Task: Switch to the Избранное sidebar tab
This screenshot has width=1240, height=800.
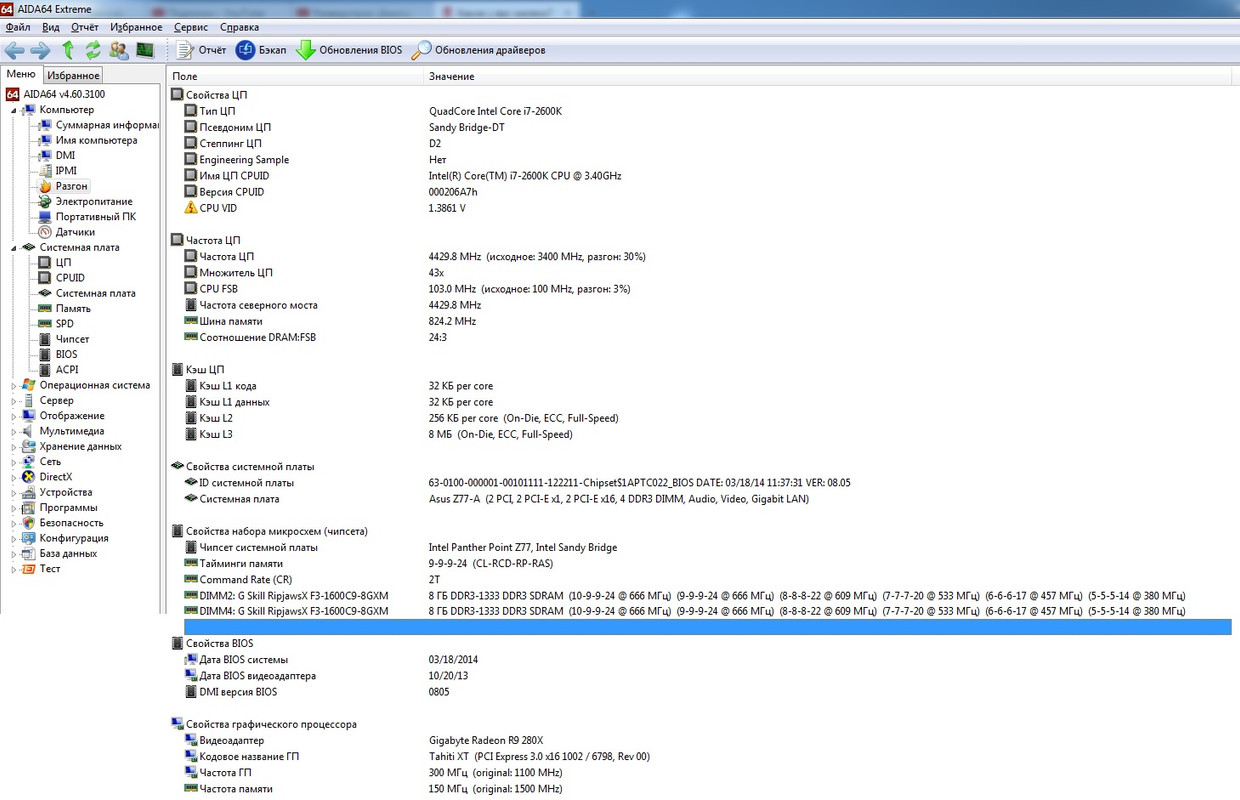Action: click(73, 75)
